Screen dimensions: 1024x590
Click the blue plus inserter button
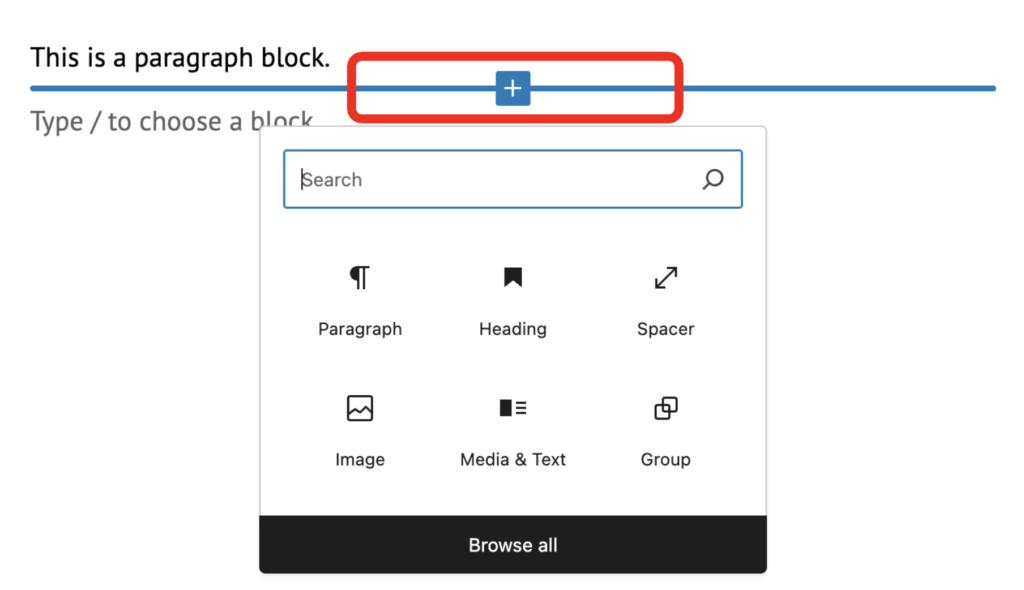512,88
